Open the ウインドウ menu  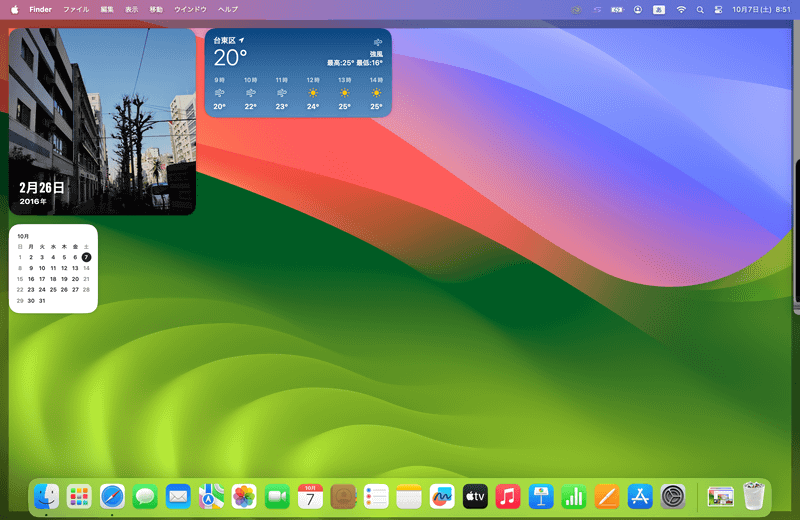(190, 9)
